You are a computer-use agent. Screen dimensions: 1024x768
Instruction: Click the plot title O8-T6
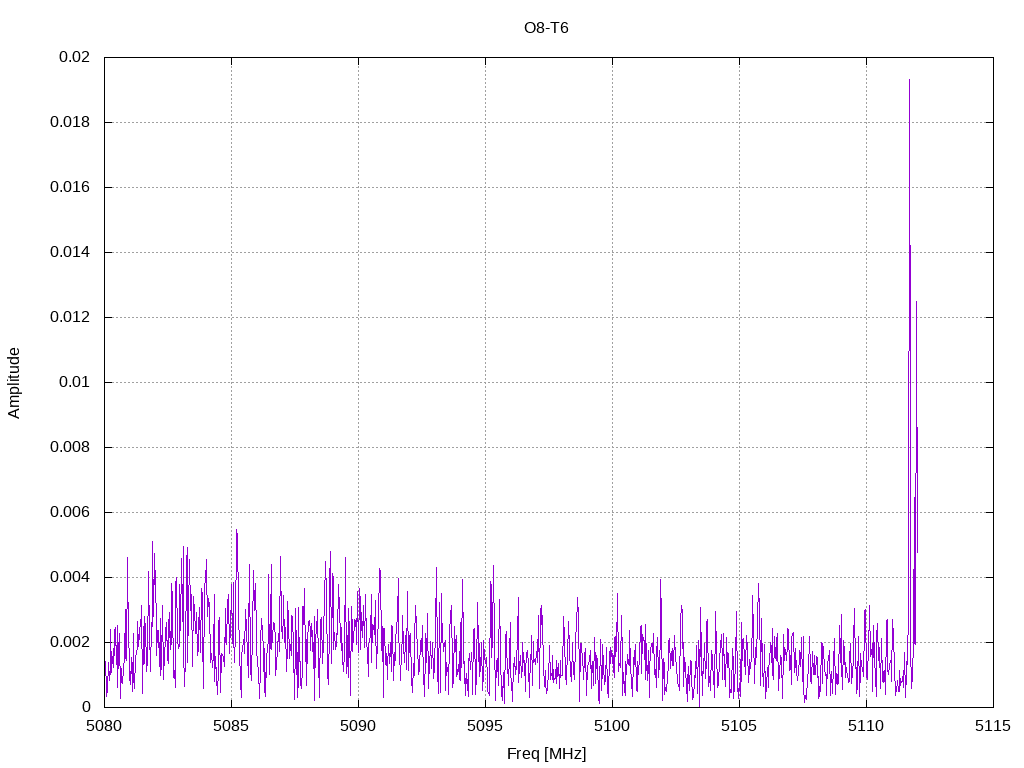(546, 28)
